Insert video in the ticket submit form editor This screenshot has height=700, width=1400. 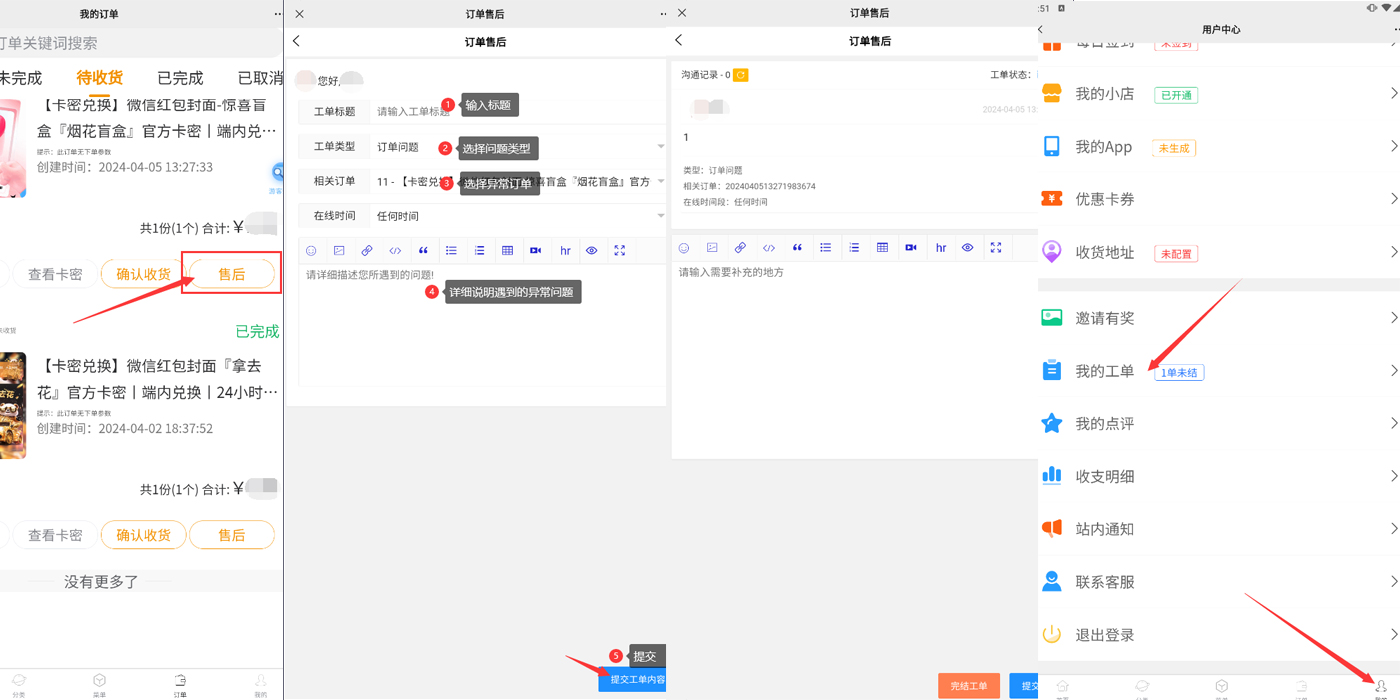[535, 251]
